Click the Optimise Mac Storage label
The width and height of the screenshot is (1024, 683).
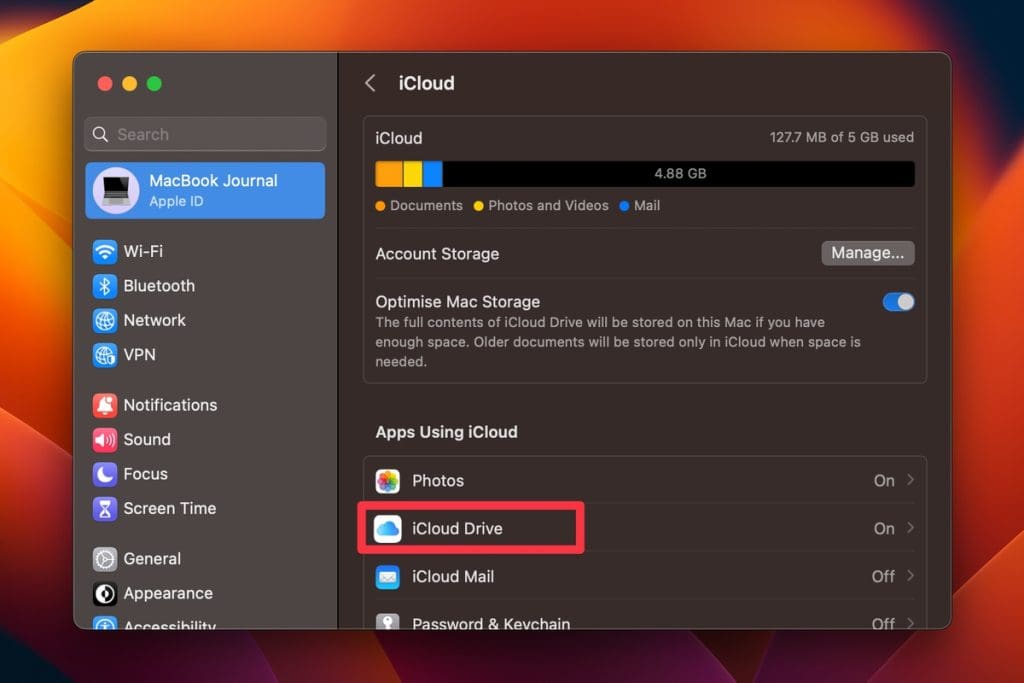(457, 302)
